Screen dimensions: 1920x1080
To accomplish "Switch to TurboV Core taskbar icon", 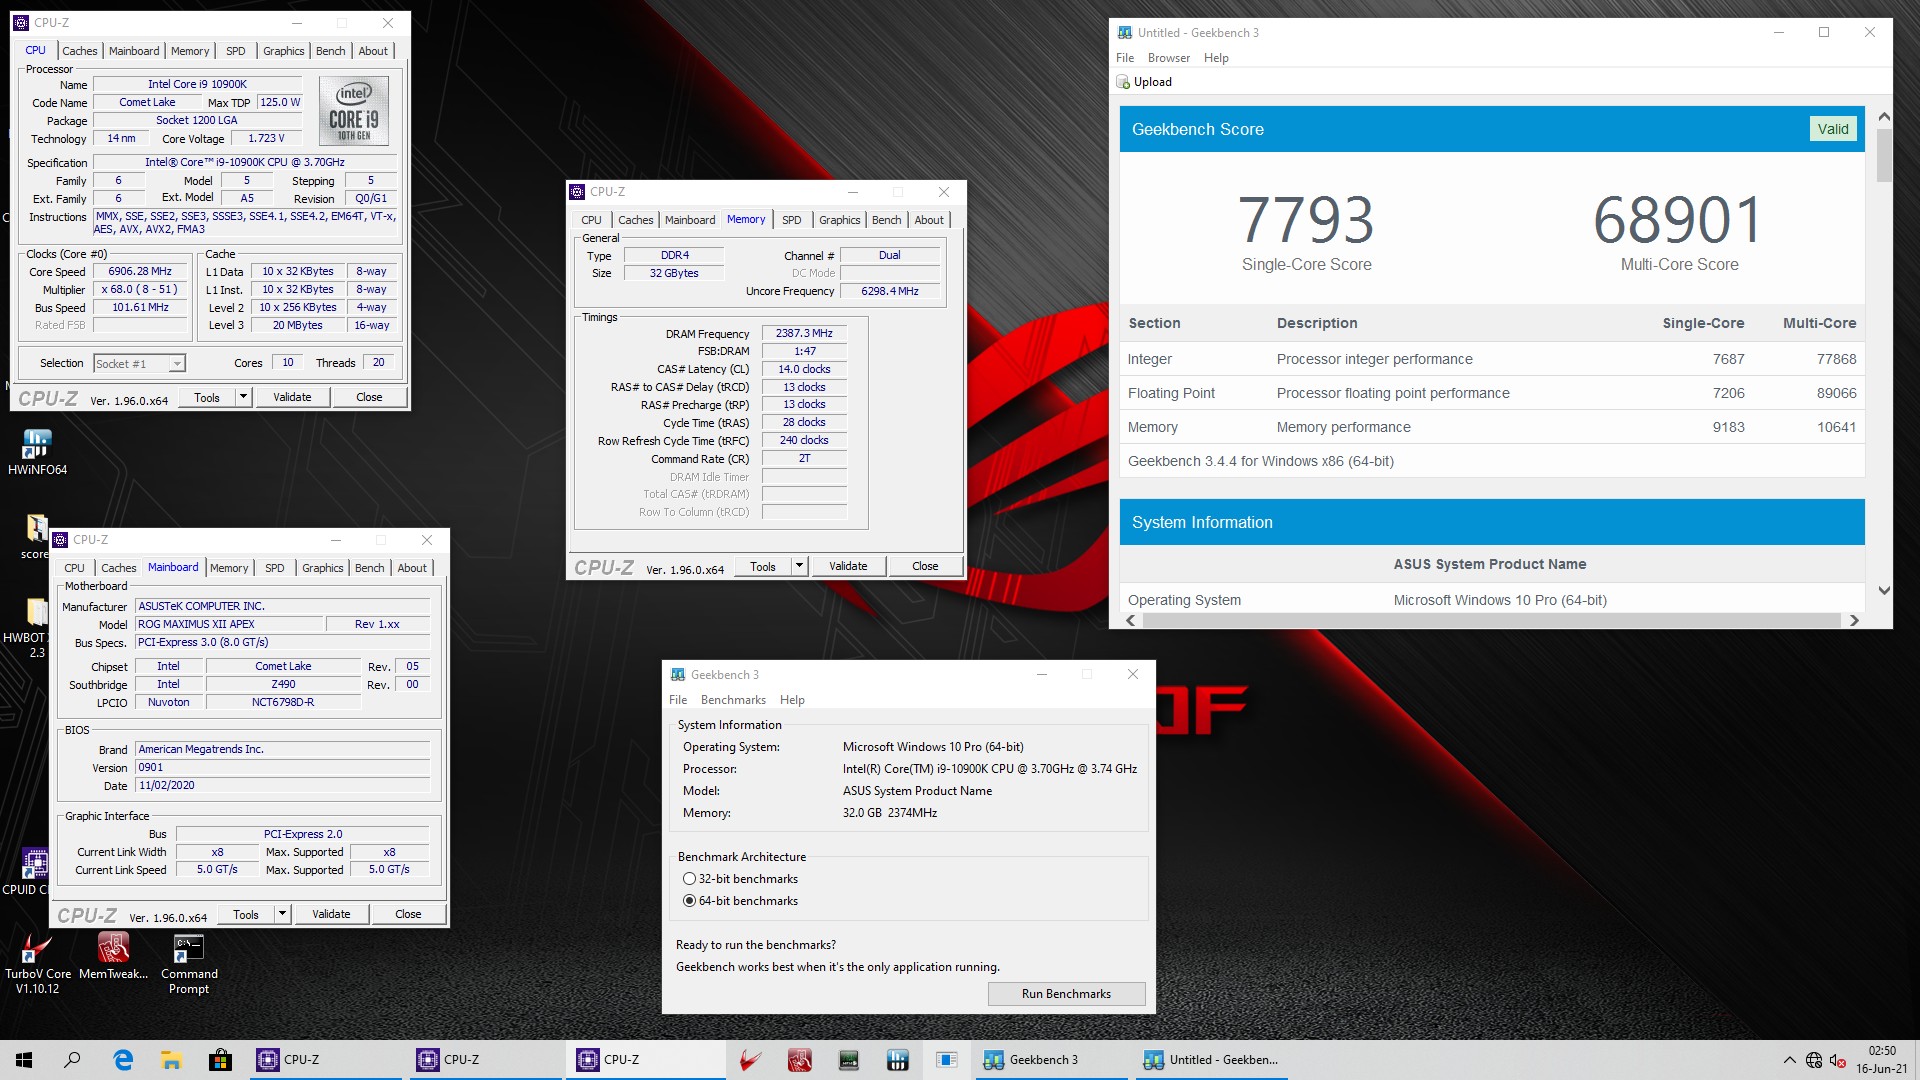I will [751, 1060].
